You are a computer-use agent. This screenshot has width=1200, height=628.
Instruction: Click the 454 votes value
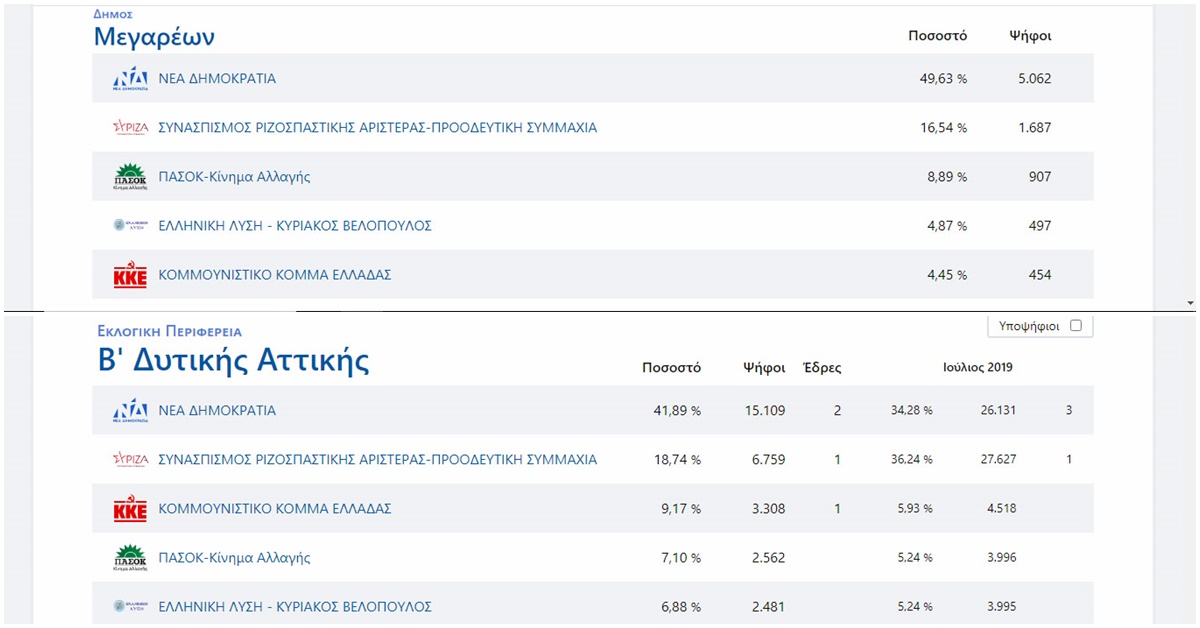pos(1040,275)
